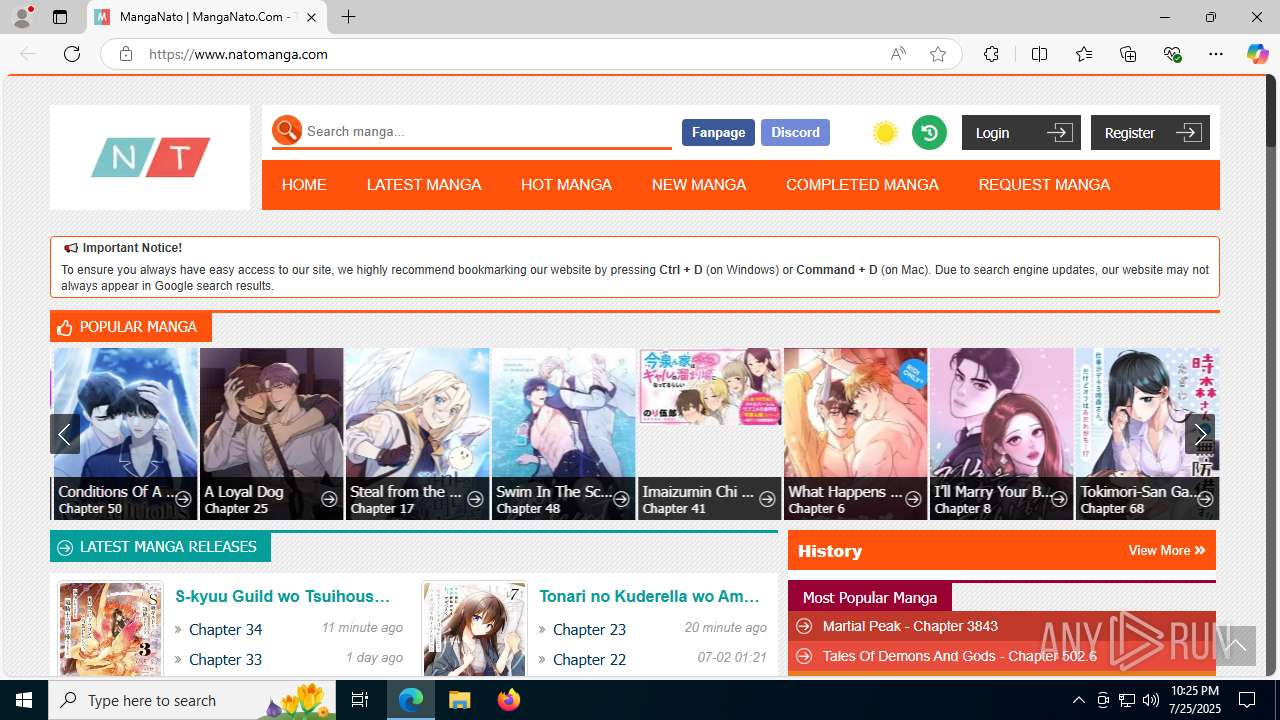Show hidden system tray icons
This screenshot has width=1280, height=720.
click(1078, 700)
